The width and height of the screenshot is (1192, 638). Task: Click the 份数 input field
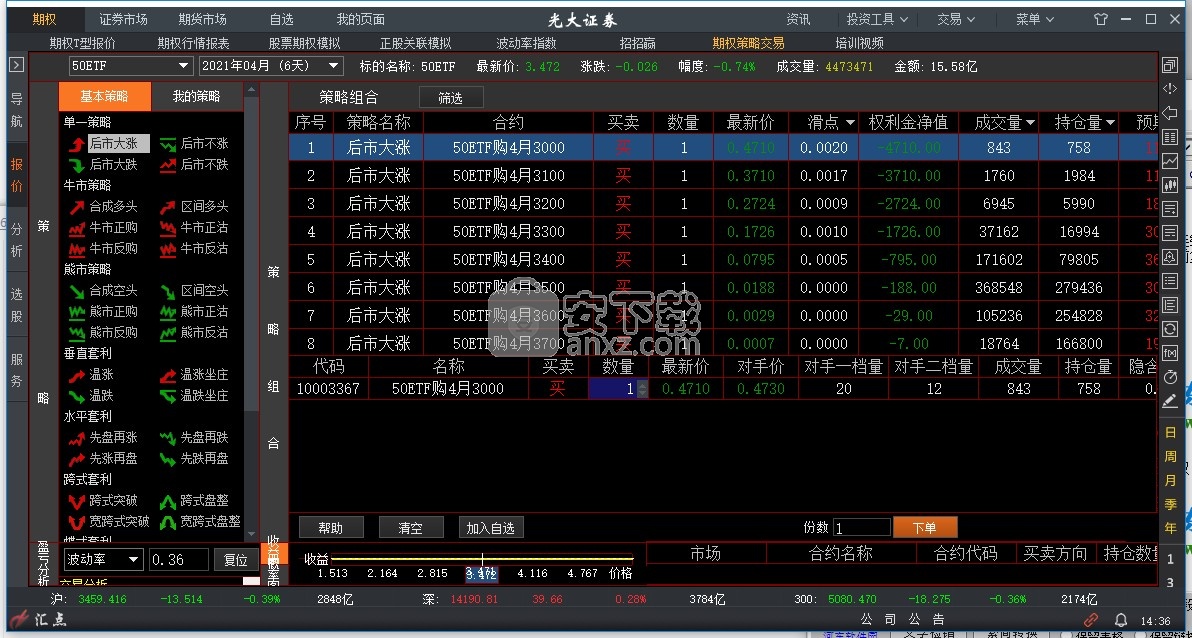(862, 527)
